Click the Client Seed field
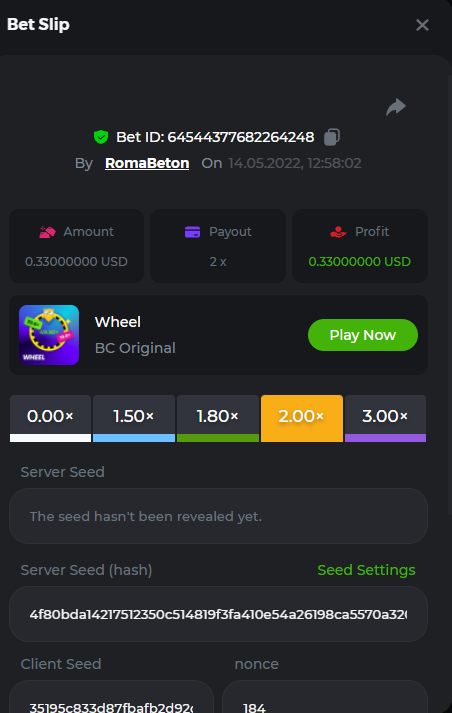This screenshot has height=713, width=452. [x=111, y=697]
